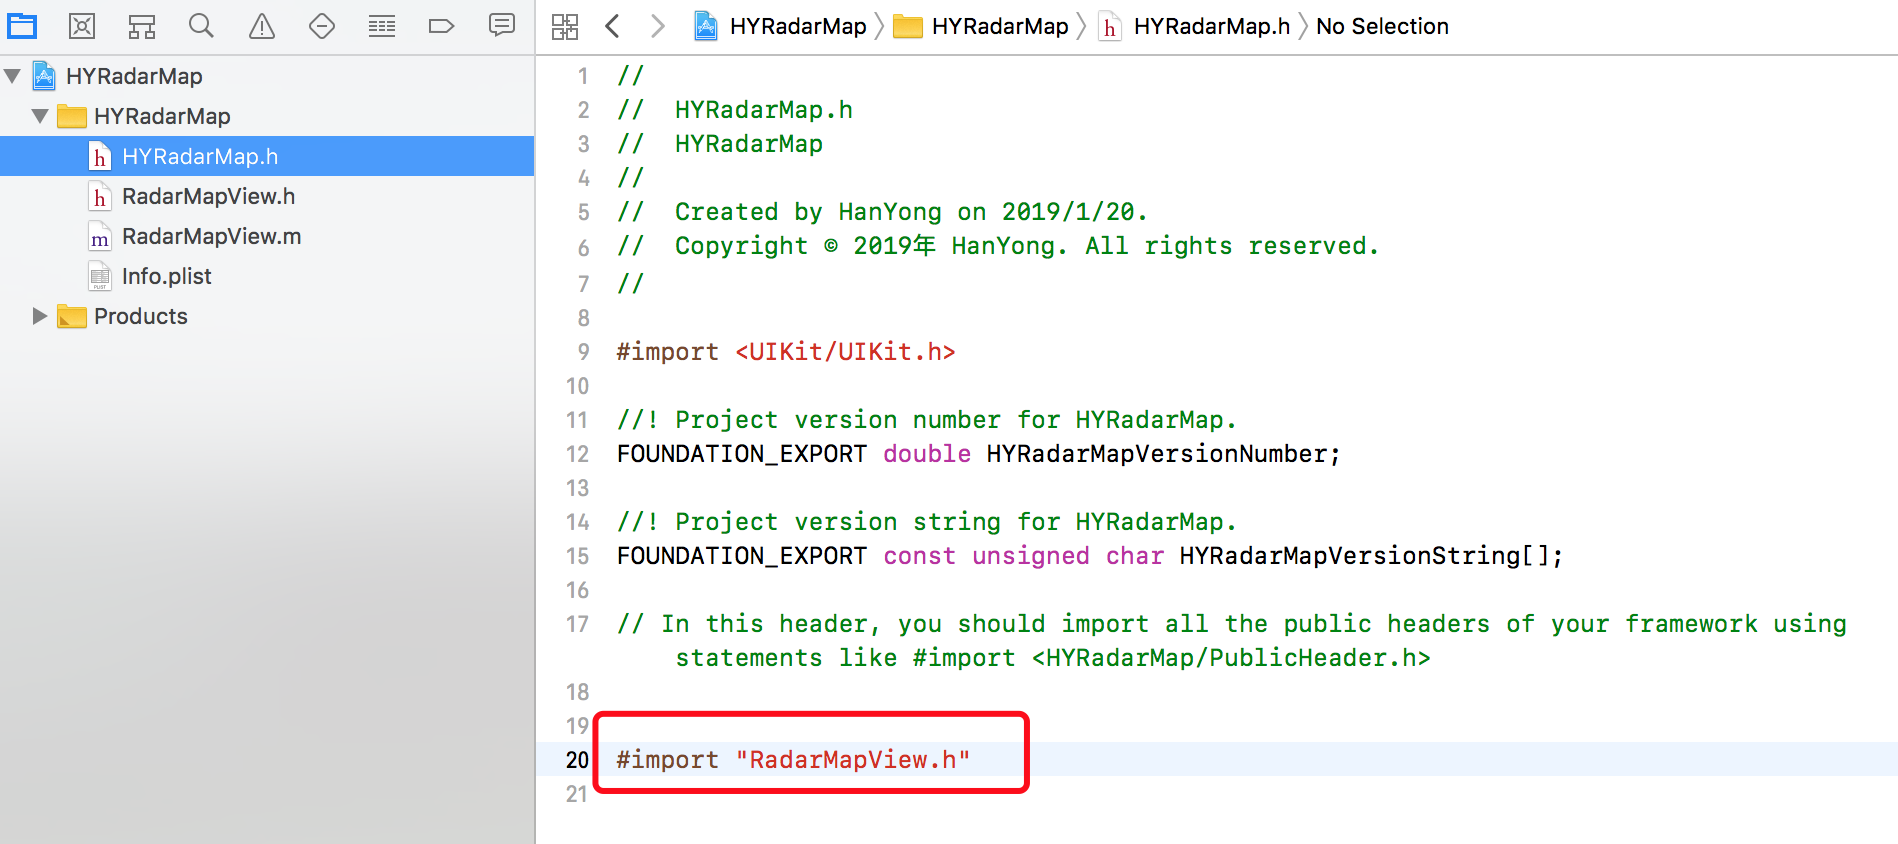Click the RadarMapView.h file icon

(x=100, y=197)
